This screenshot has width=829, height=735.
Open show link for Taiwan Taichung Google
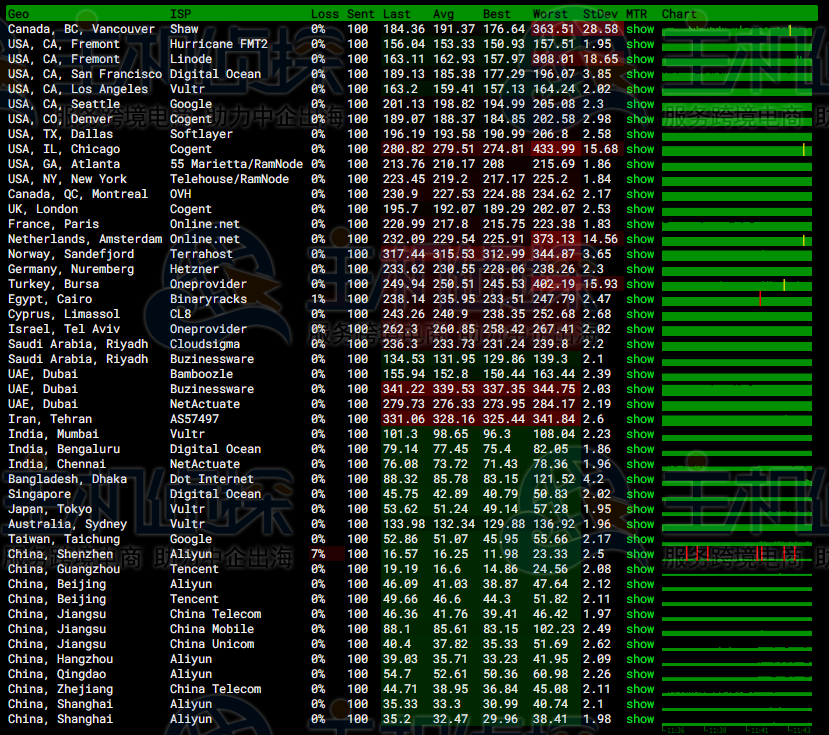640,539
